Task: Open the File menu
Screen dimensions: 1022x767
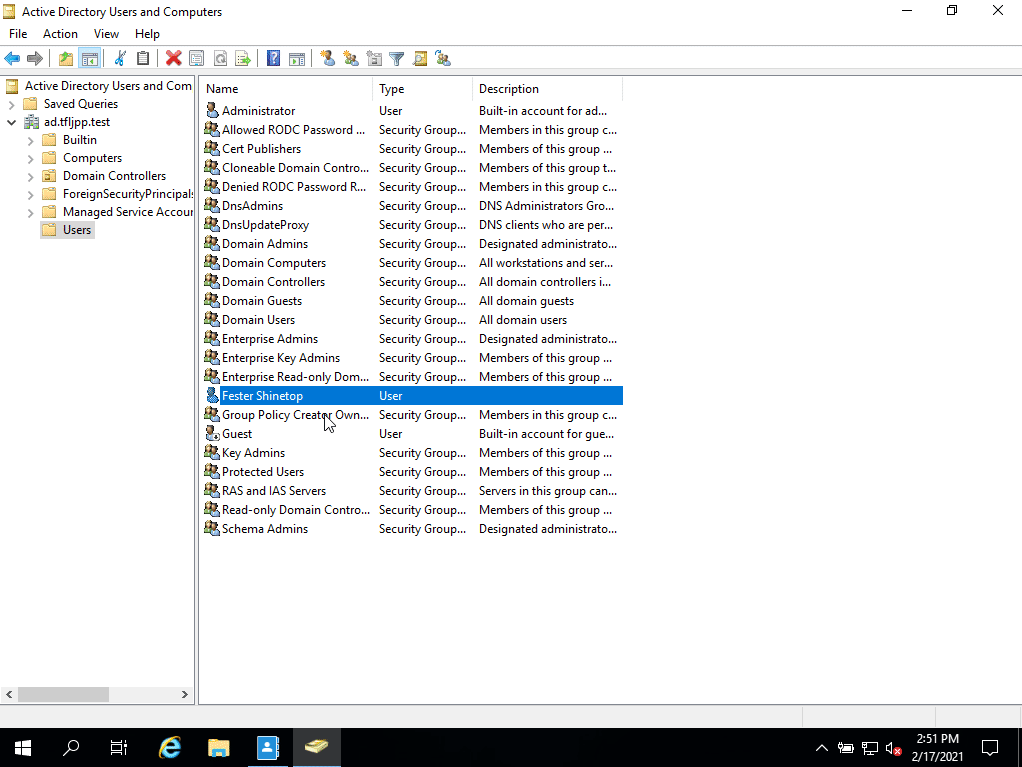Action: point(18,34)
